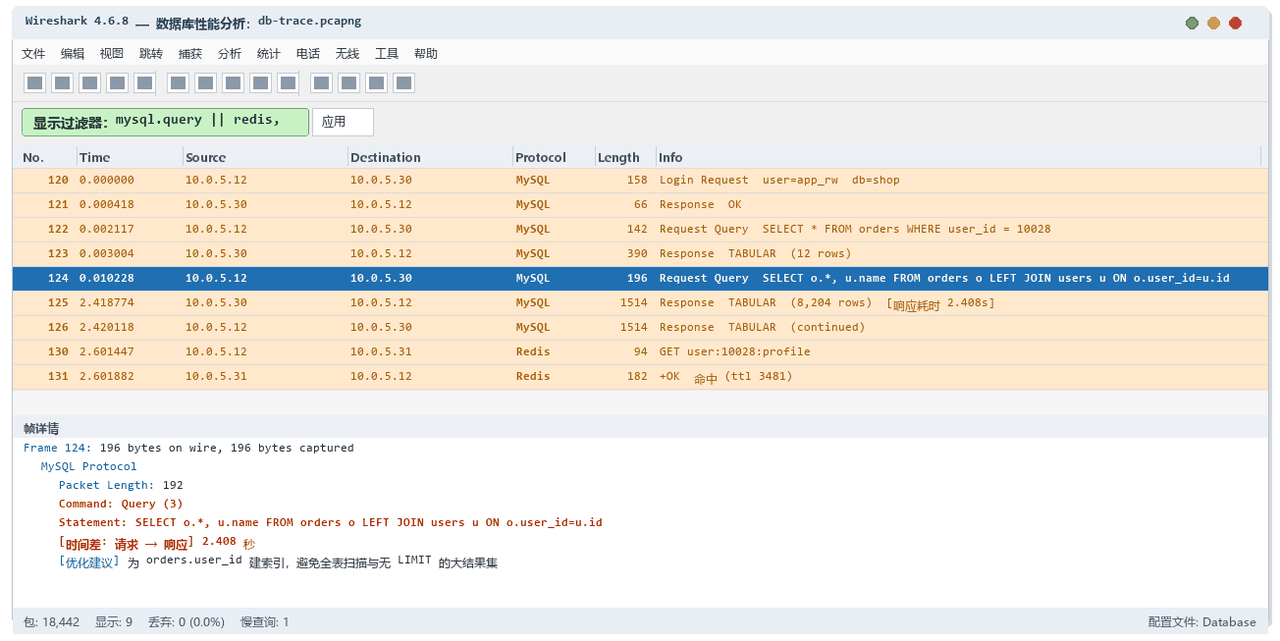Click the 帧详情 panel header
The height and width of the screenshot is (641, 1280).
[x=640, y=428]
